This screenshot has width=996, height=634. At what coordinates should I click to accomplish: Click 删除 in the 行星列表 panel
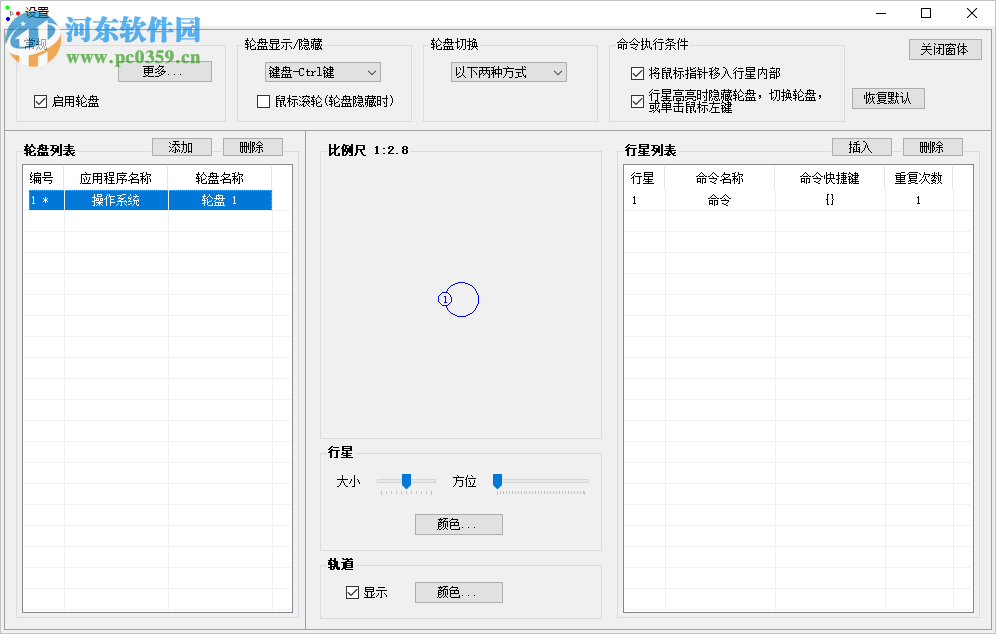click(x=932, y=146)
